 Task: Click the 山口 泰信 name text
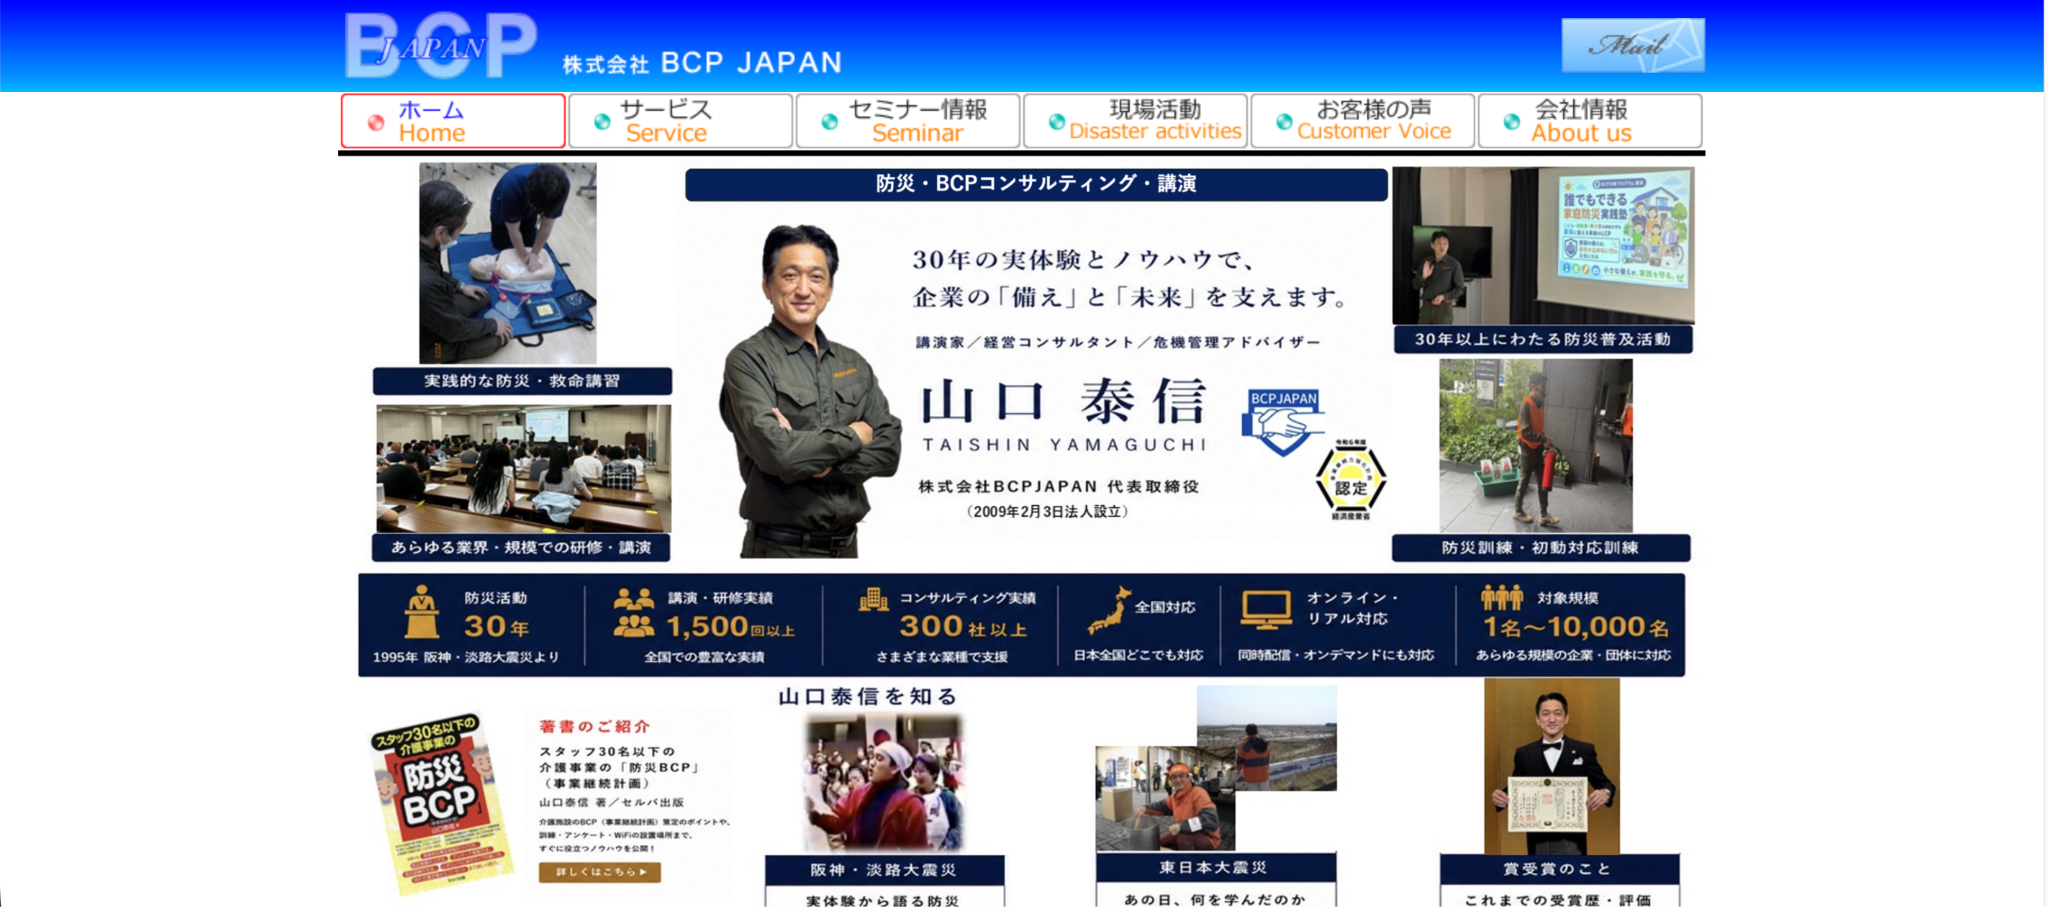click(x=1064, y=402)
